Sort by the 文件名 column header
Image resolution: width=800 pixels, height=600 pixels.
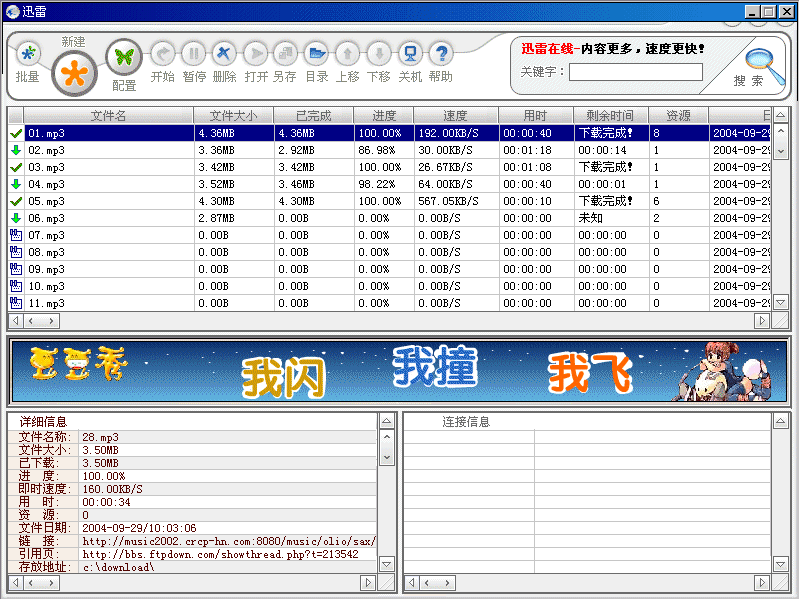tap(108, 115)
